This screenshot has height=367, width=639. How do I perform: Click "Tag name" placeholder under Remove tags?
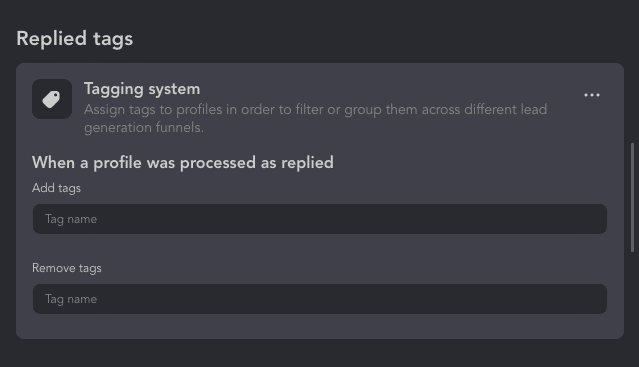coord(71,299)
